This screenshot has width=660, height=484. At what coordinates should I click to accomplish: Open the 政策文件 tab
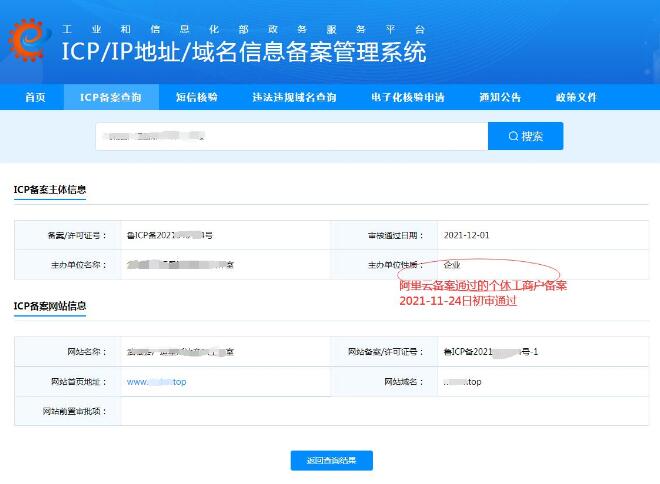pyautogui.click(x=576, y=97)
